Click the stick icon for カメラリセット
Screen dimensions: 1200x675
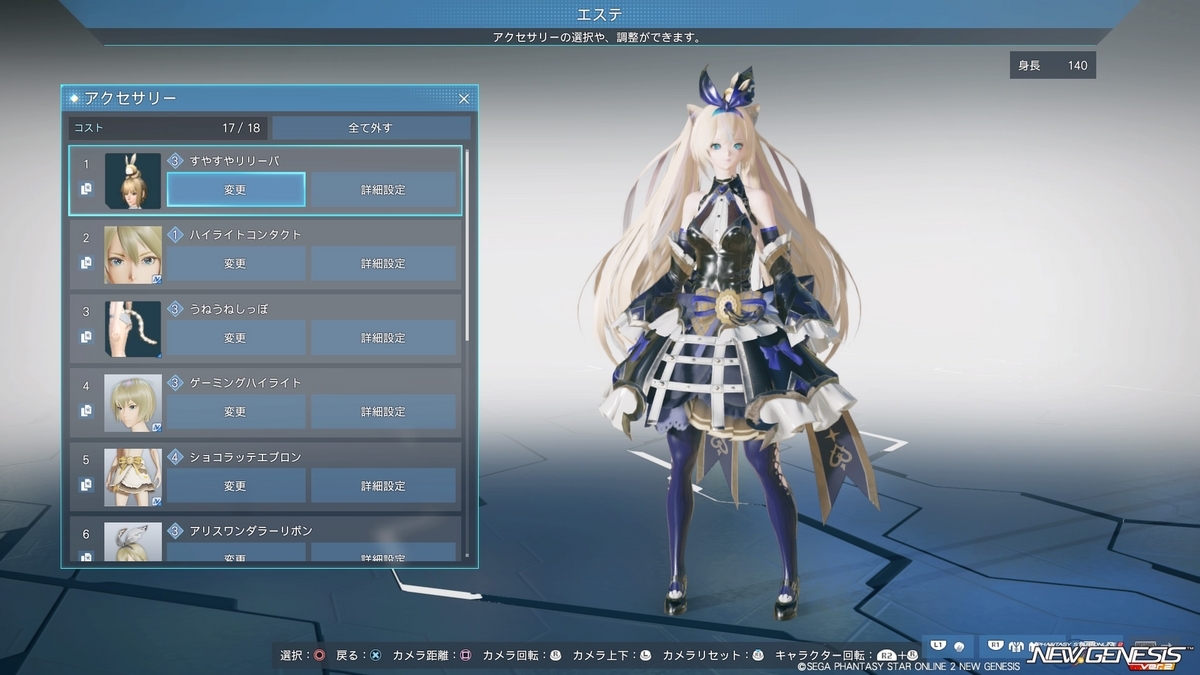[758, 656]
